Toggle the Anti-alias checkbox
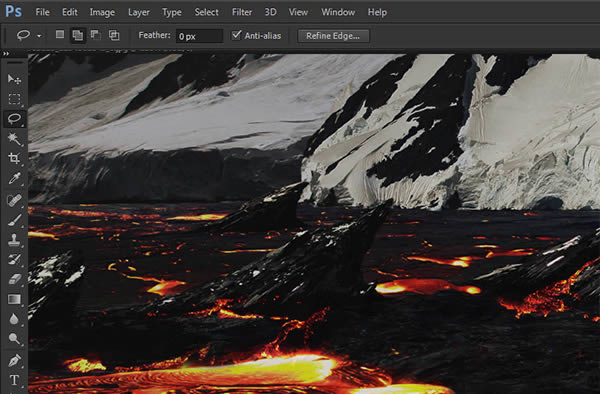 pyautogui.click(x=236, y=35)
